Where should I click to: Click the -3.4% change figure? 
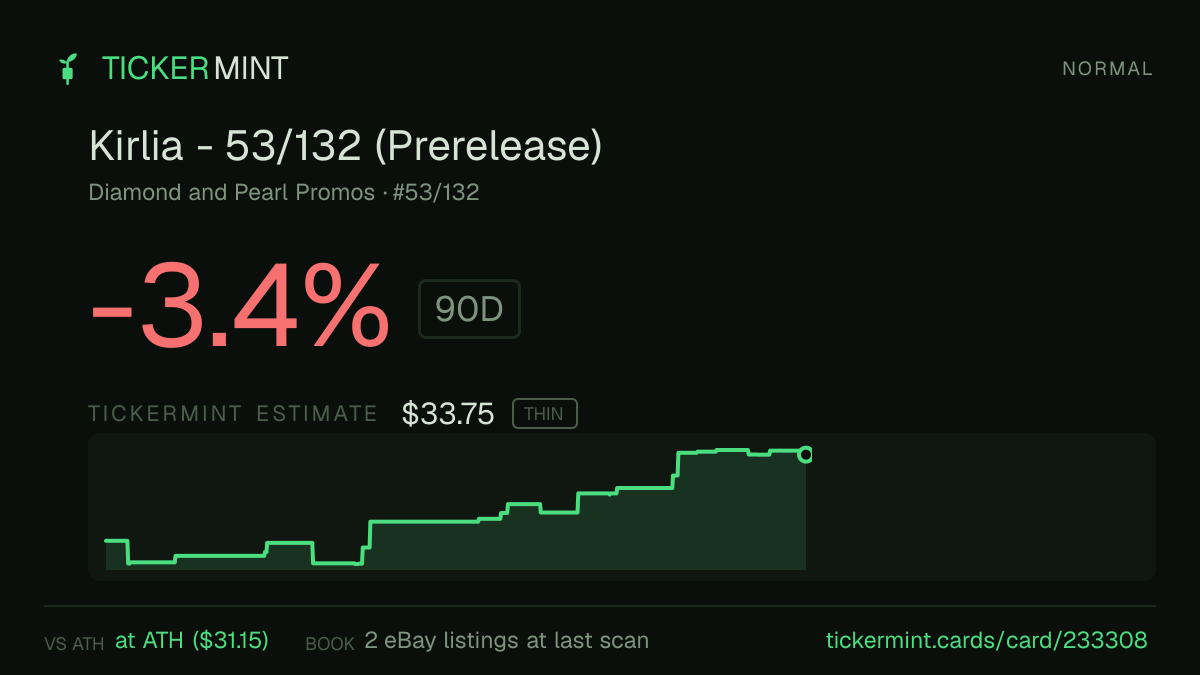pyautogui.click(x=240, y=305)
